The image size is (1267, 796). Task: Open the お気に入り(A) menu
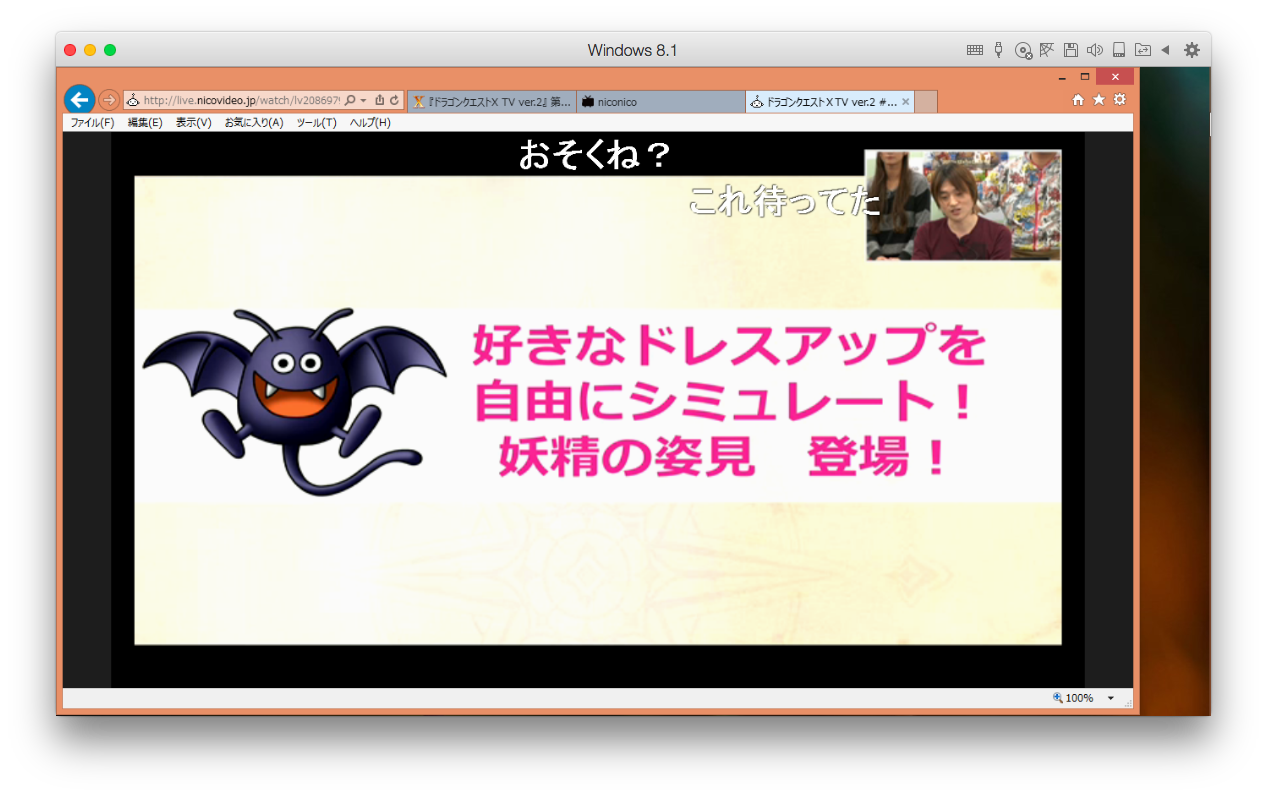coord(254,123)
